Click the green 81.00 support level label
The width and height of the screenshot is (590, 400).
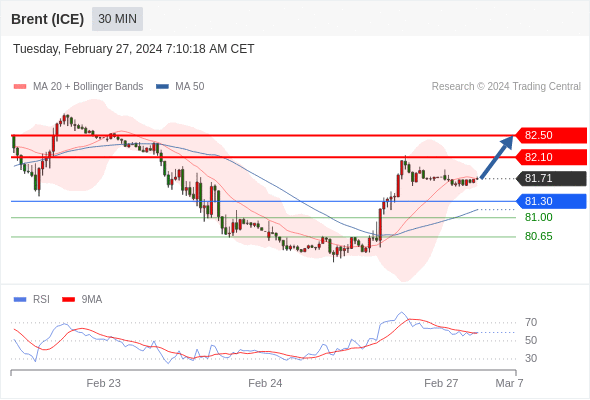(x=538, y=217)
